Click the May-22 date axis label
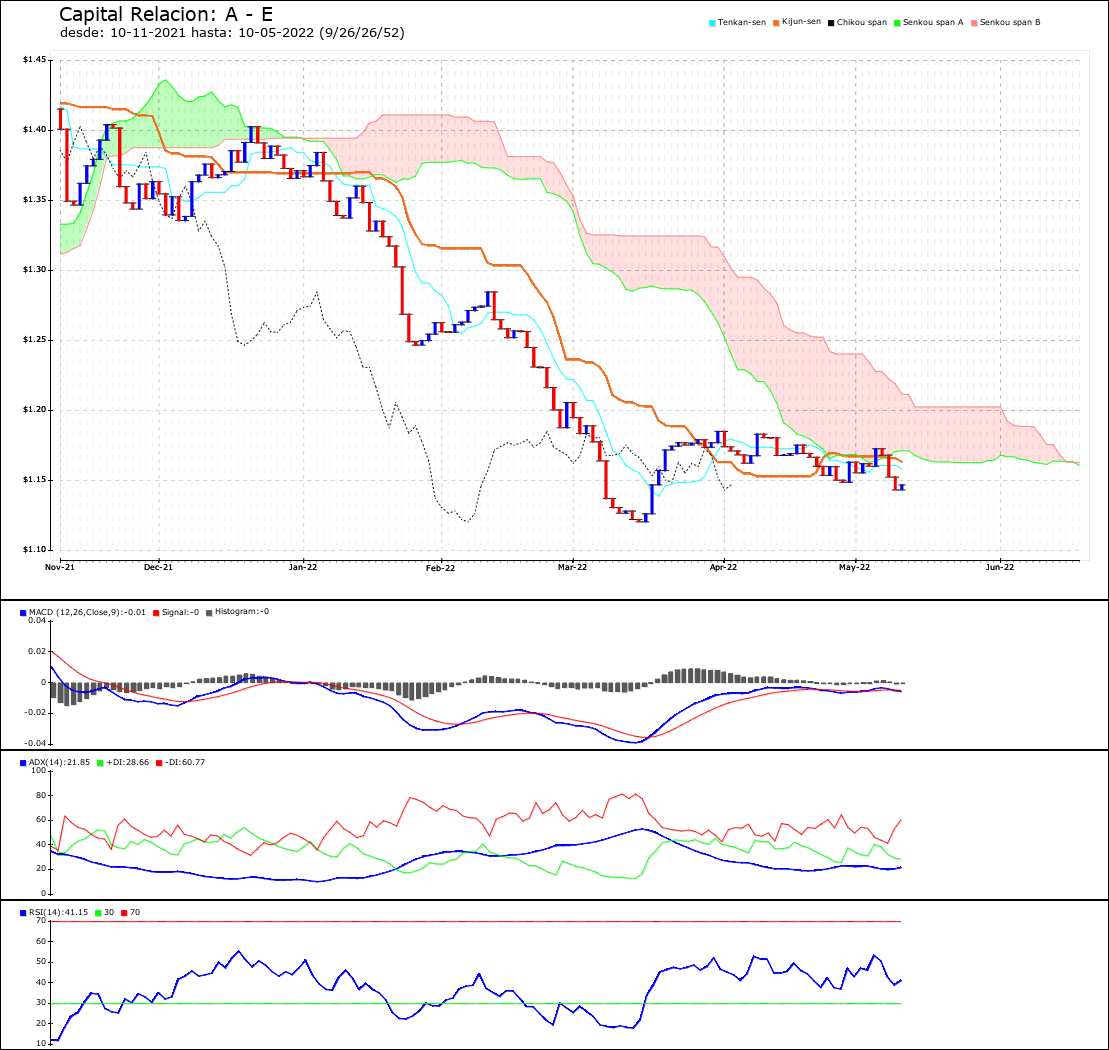The image size is (1109, 1050). [854, 567]
